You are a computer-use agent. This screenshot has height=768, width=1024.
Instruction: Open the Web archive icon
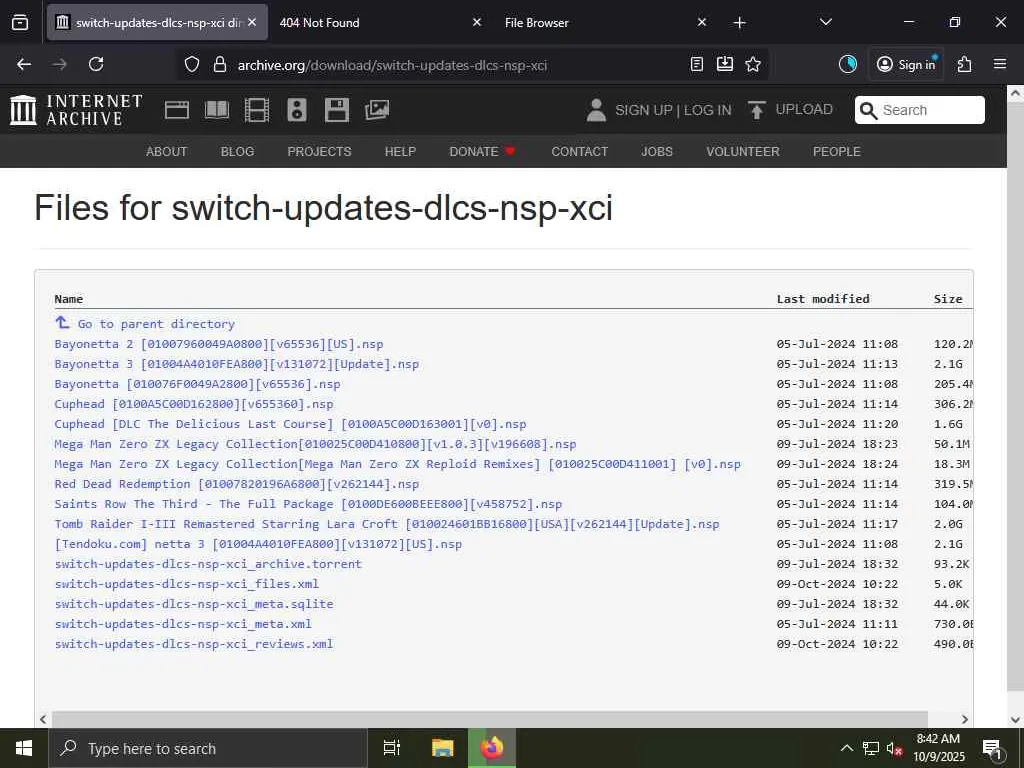coord(176,110)
